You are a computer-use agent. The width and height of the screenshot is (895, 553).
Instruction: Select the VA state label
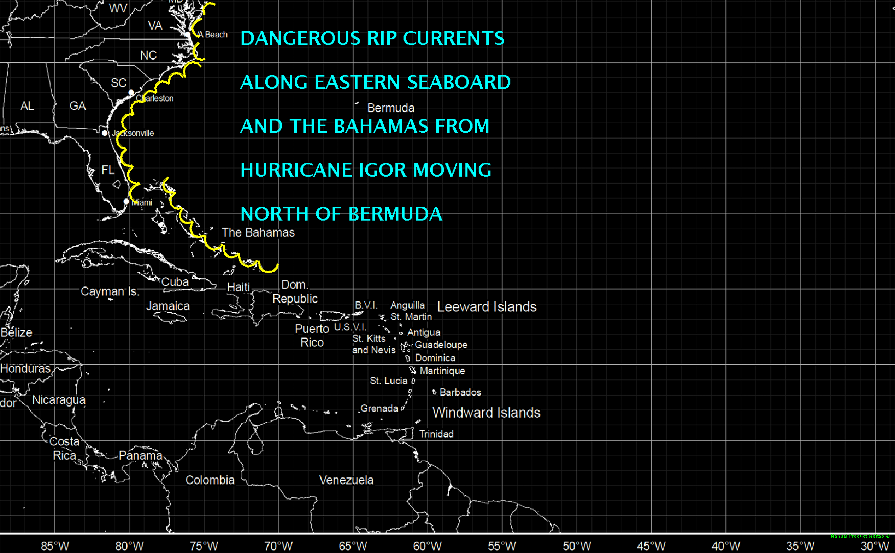[155, 25]
